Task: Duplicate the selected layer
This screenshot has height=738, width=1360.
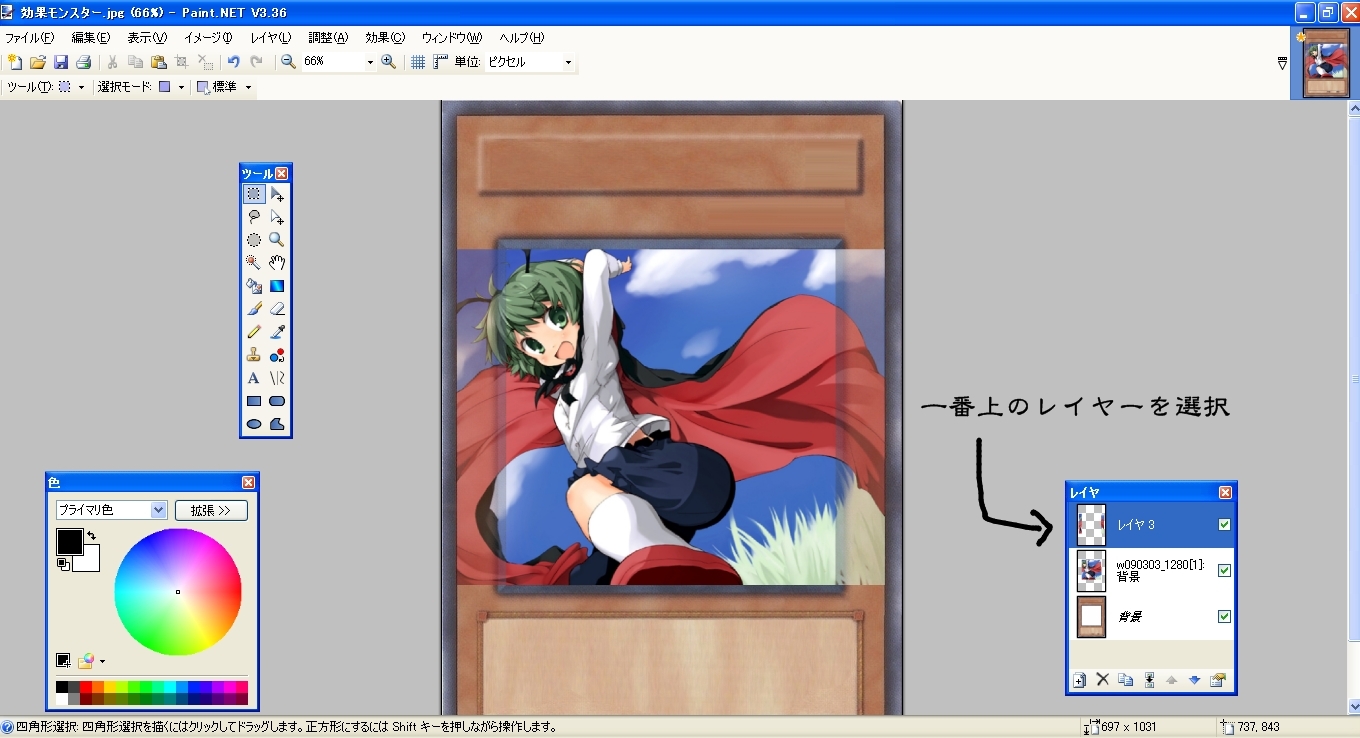Action: point(1126,680)
